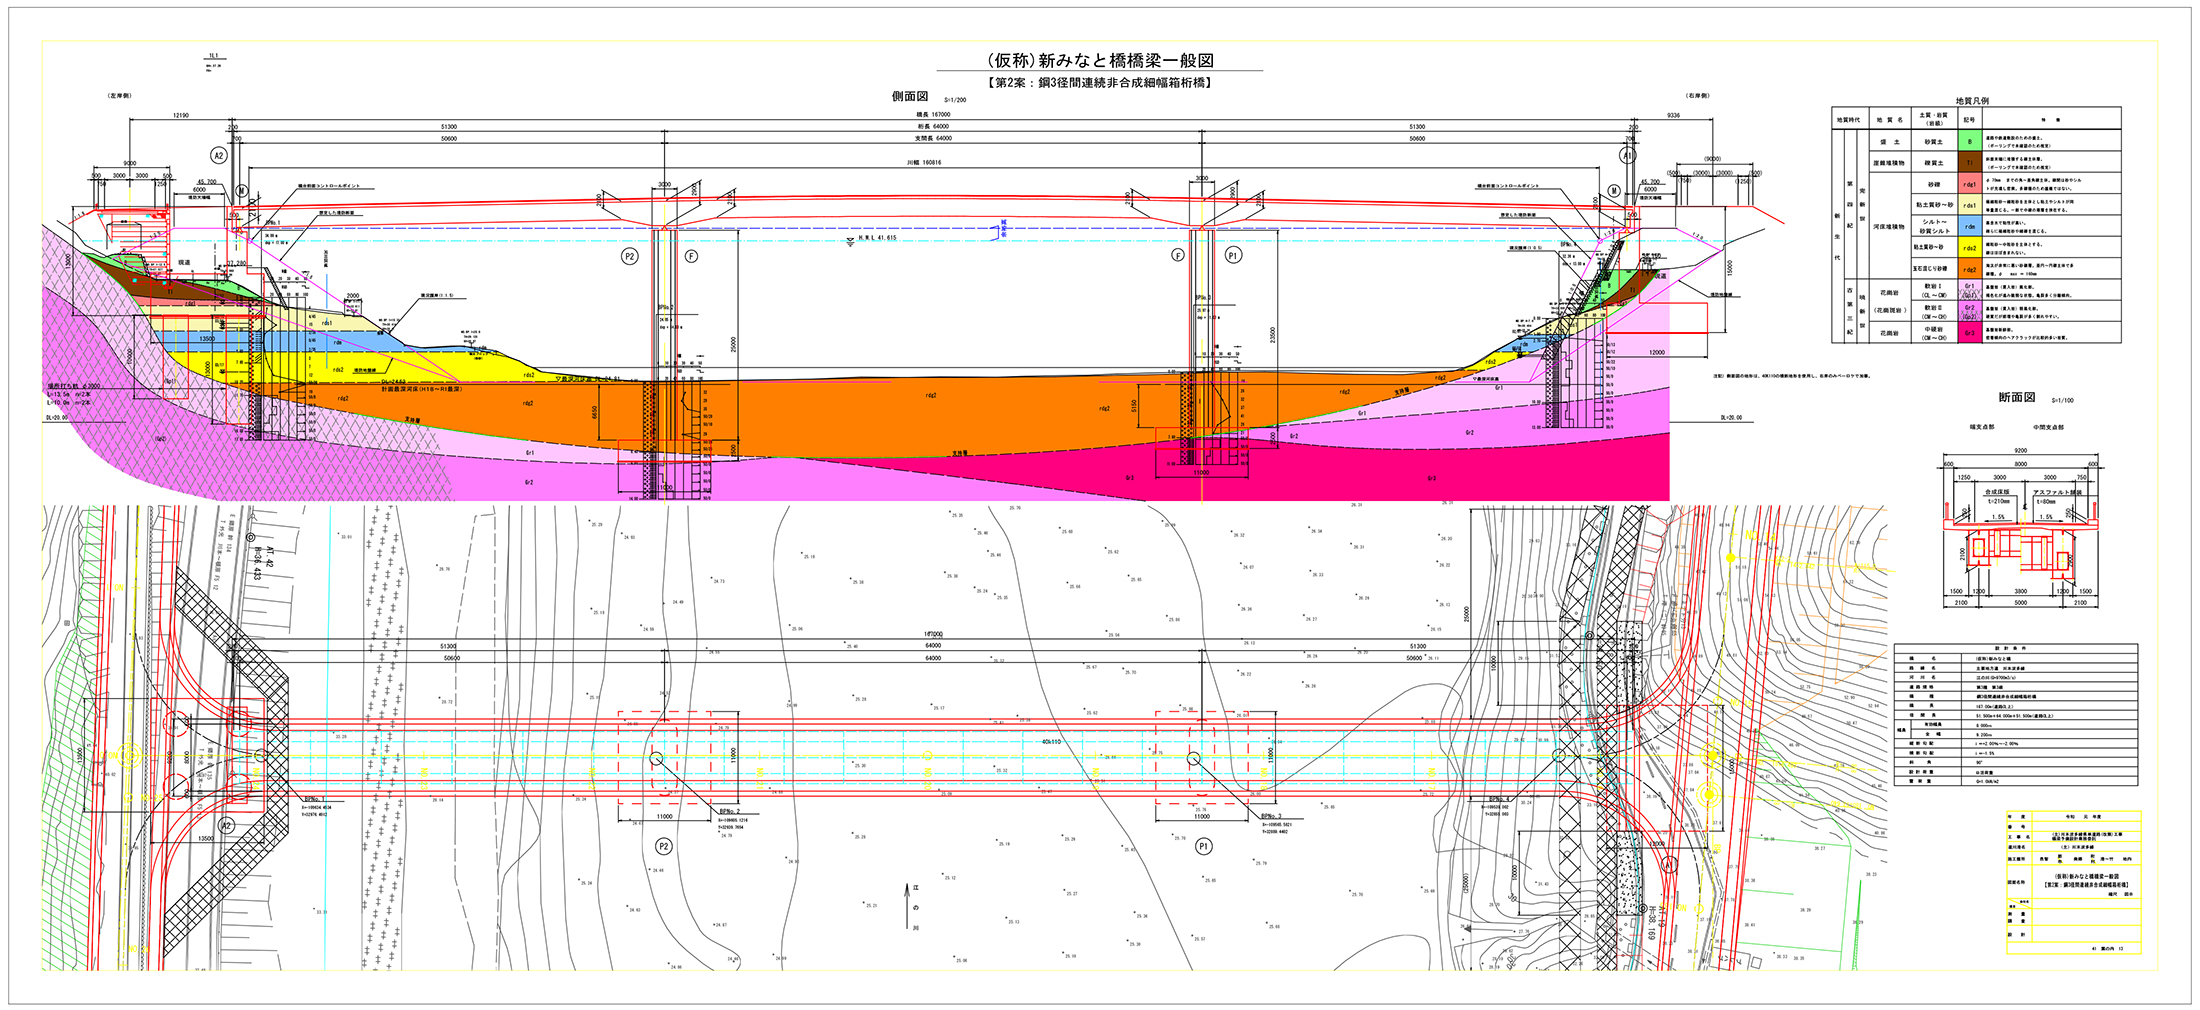2200x1010 pixels.
Task: Select the circled P2 pier marker in the side view
Action: tap(629, 257)
